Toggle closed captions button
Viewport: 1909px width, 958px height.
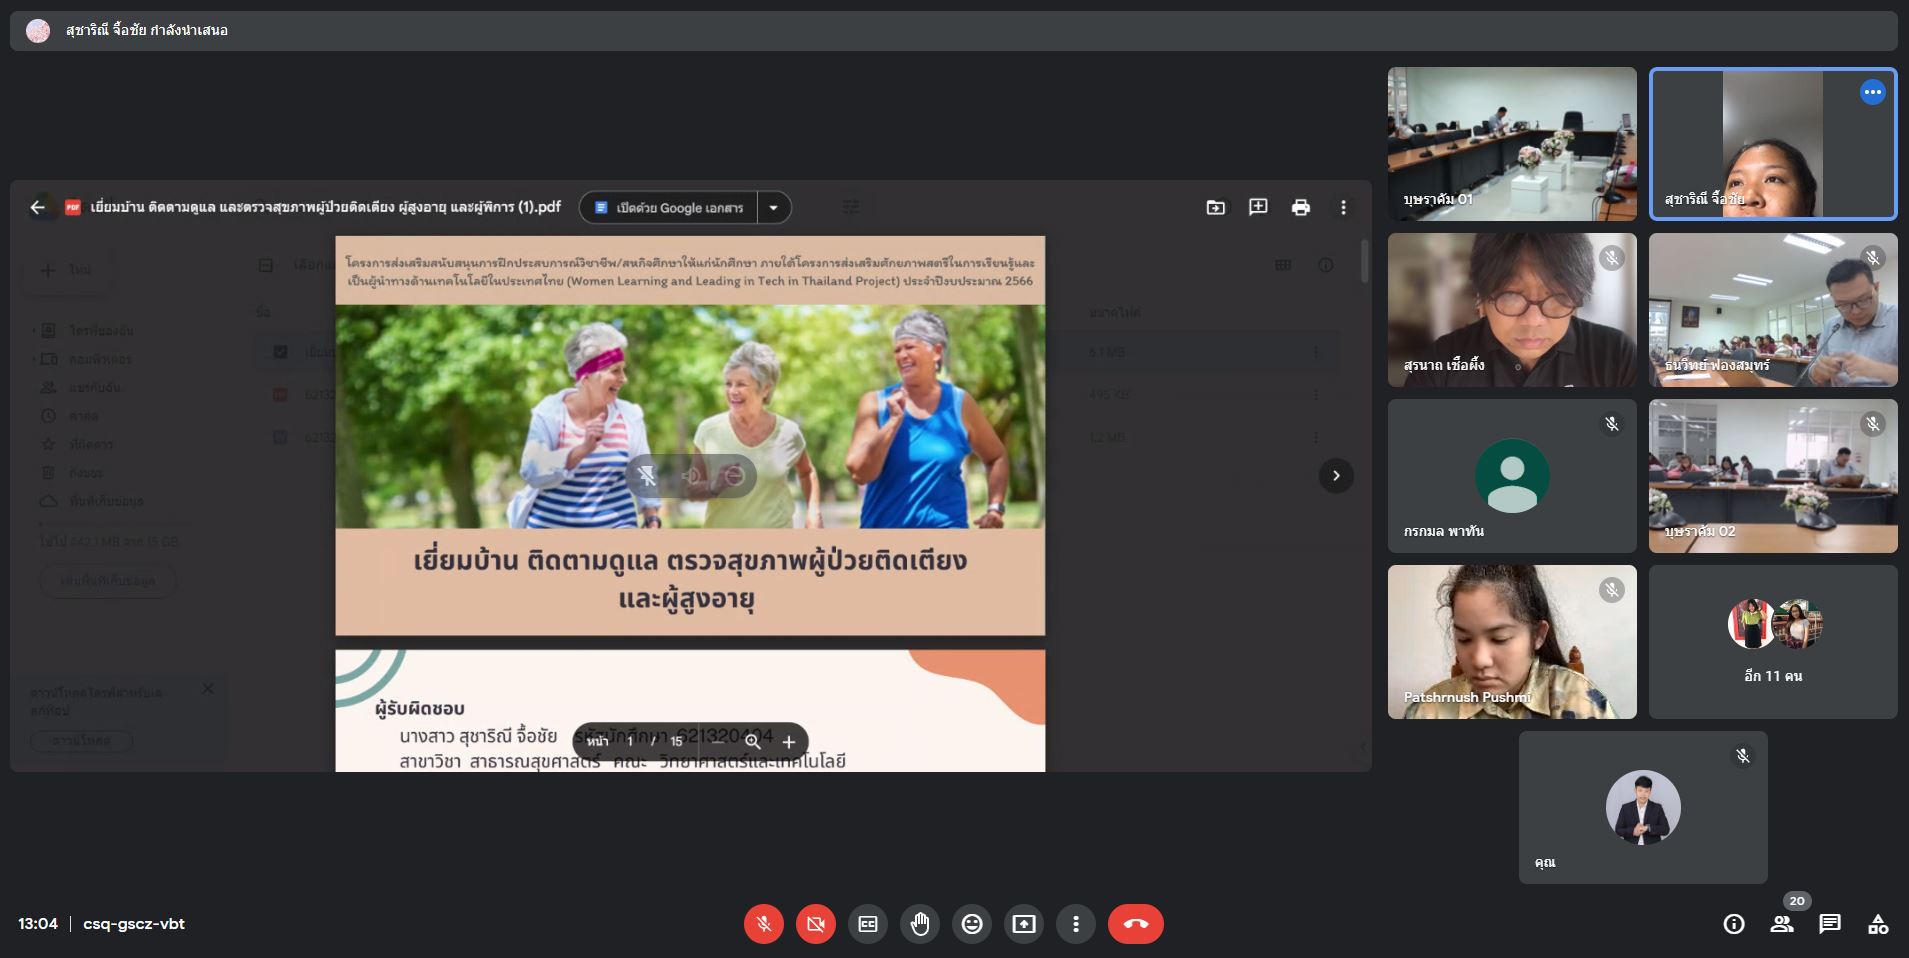point(868,924)
